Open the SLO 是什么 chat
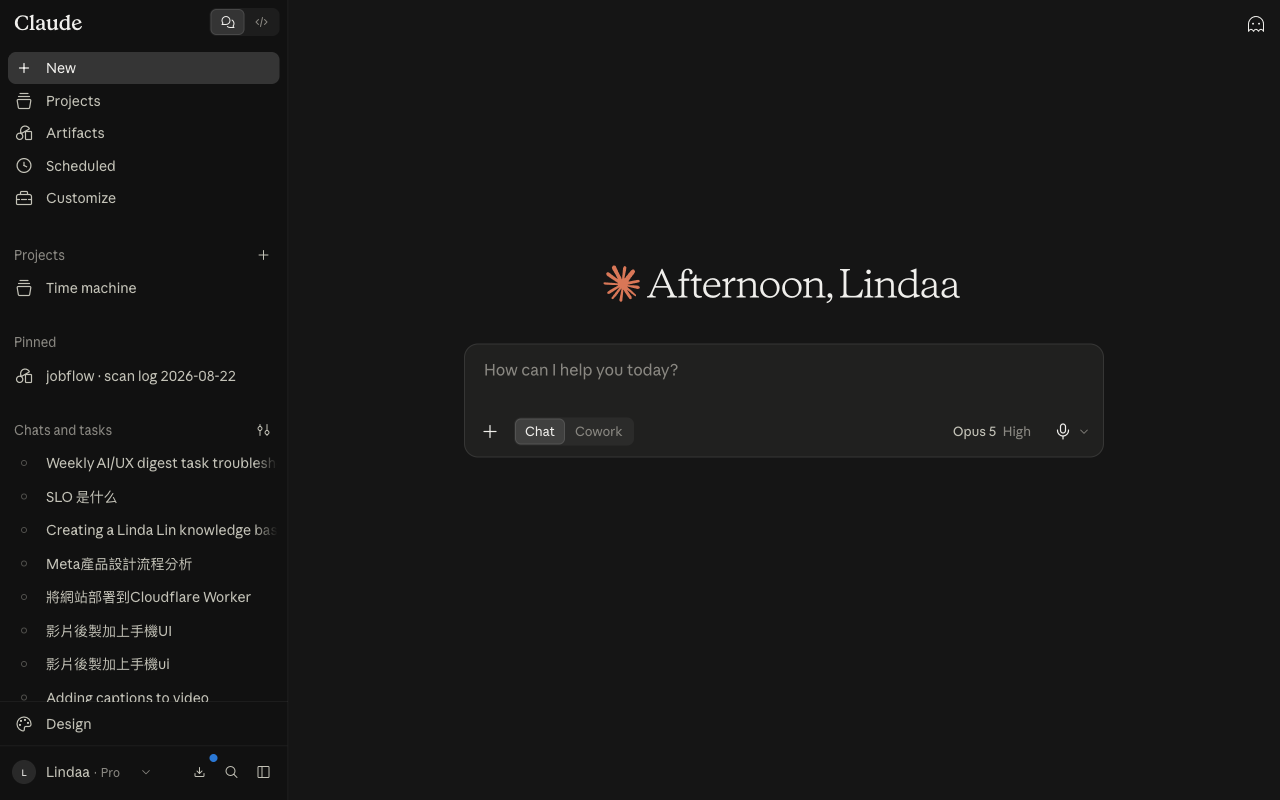 143,497
